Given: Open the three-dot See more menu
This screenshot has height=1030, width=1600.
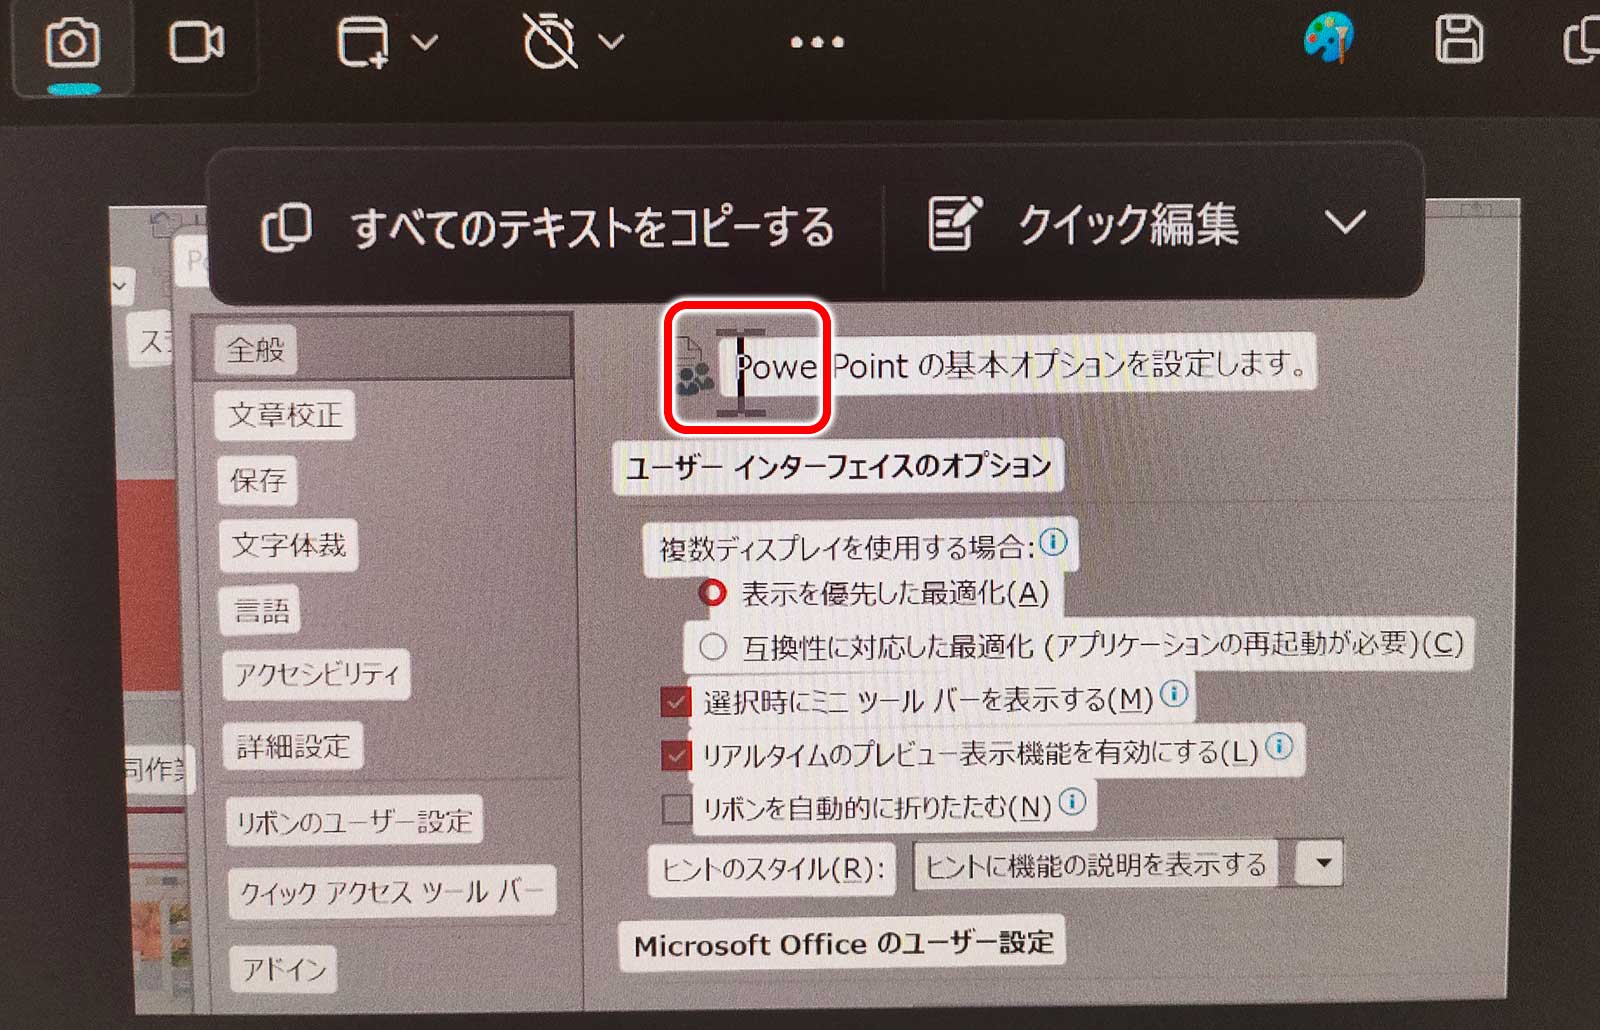Looking at the screenshot, I should [817, 42].
